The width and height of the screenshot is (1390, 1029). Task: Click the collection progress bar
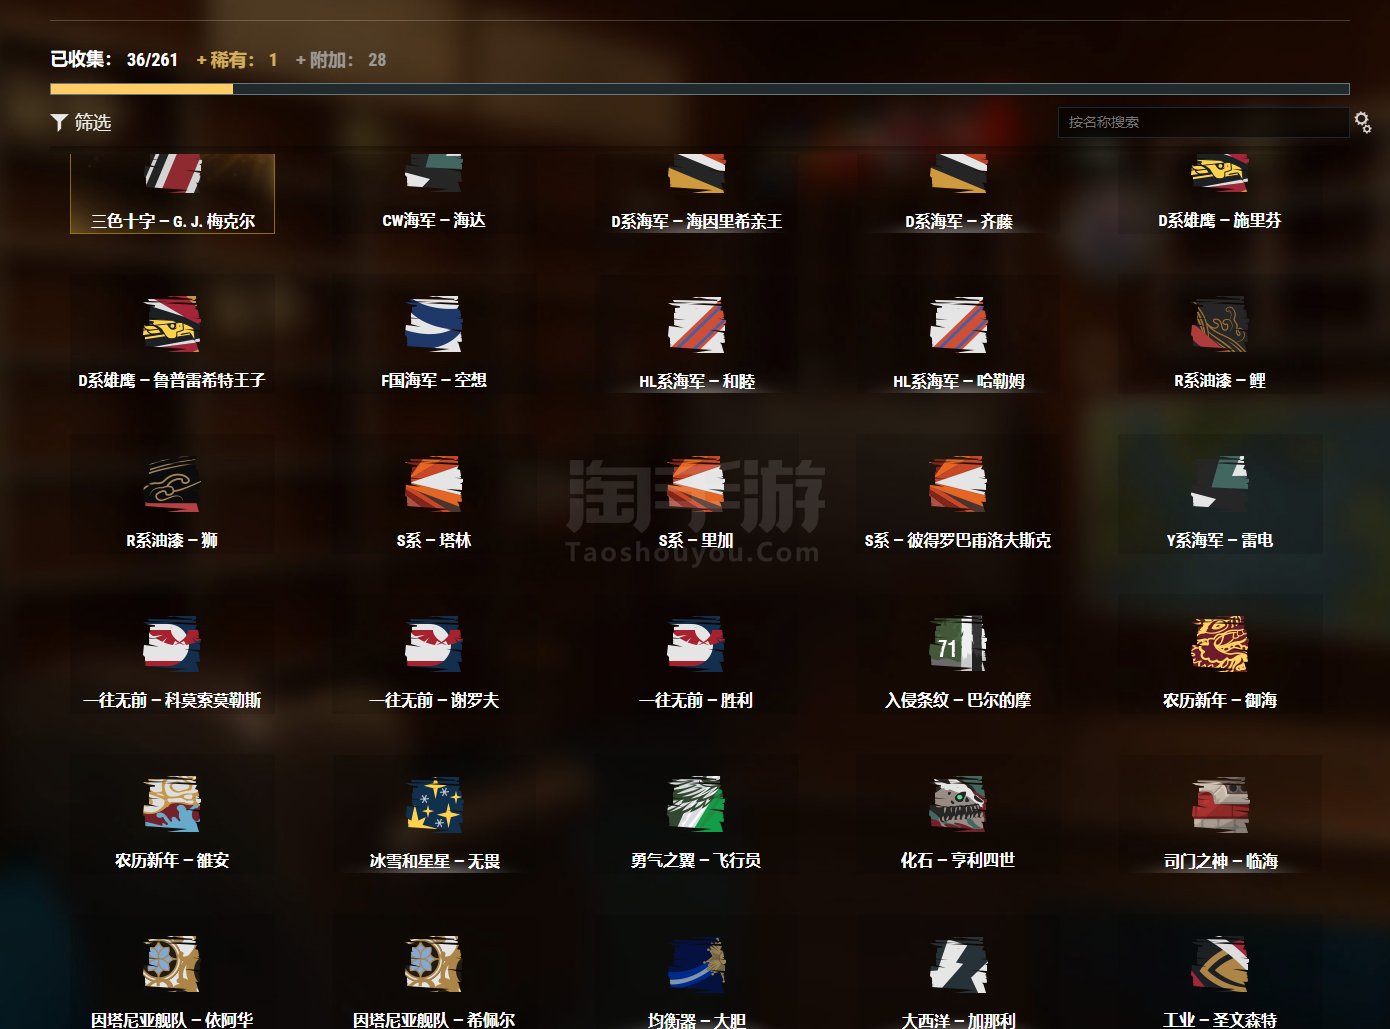point(699,89)
